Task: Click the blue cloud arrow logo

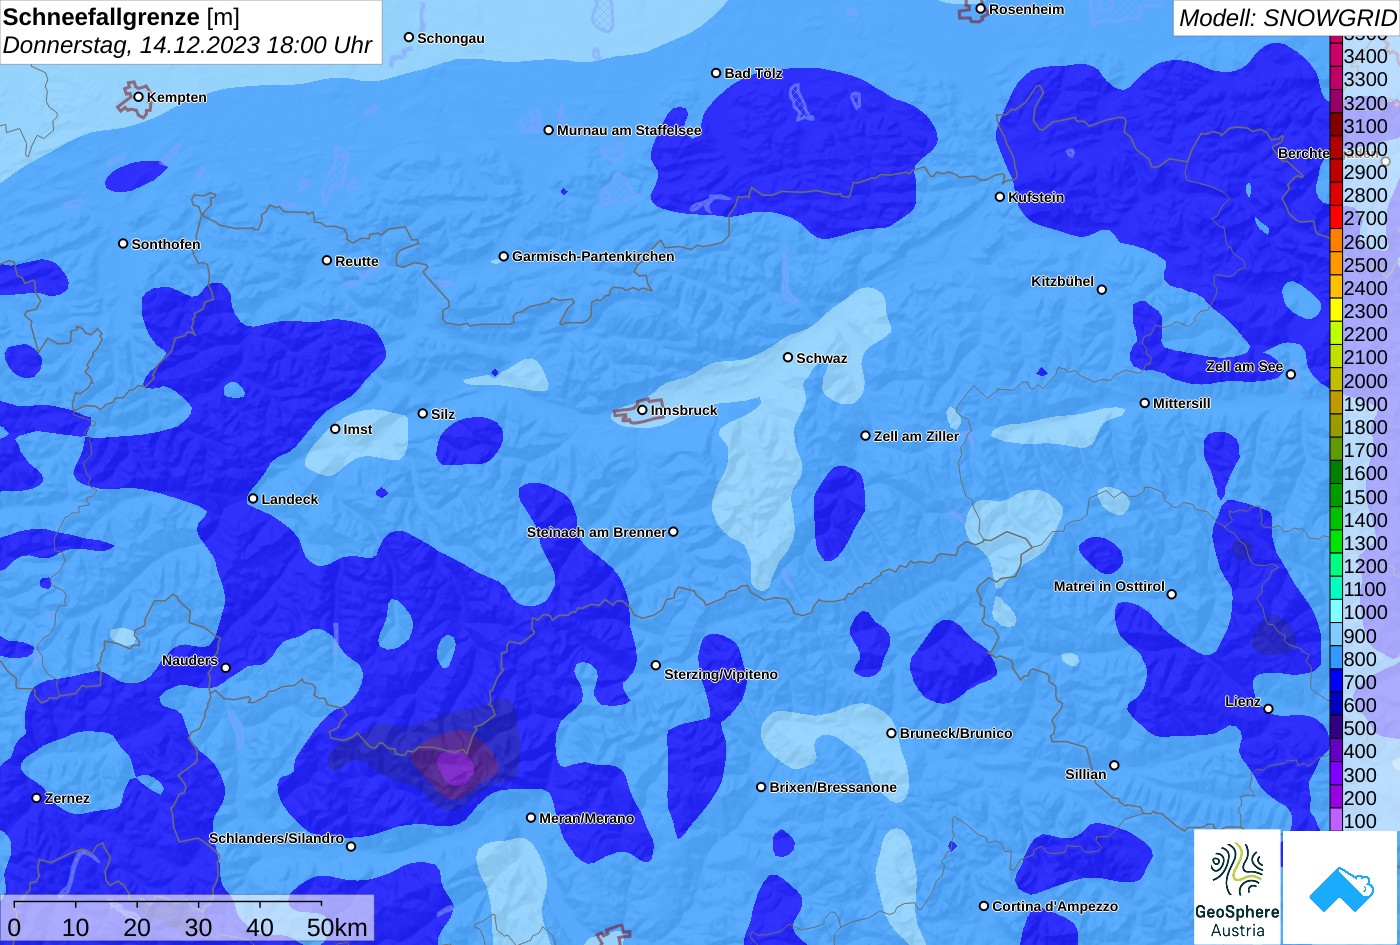Action: coord(1341,887)
